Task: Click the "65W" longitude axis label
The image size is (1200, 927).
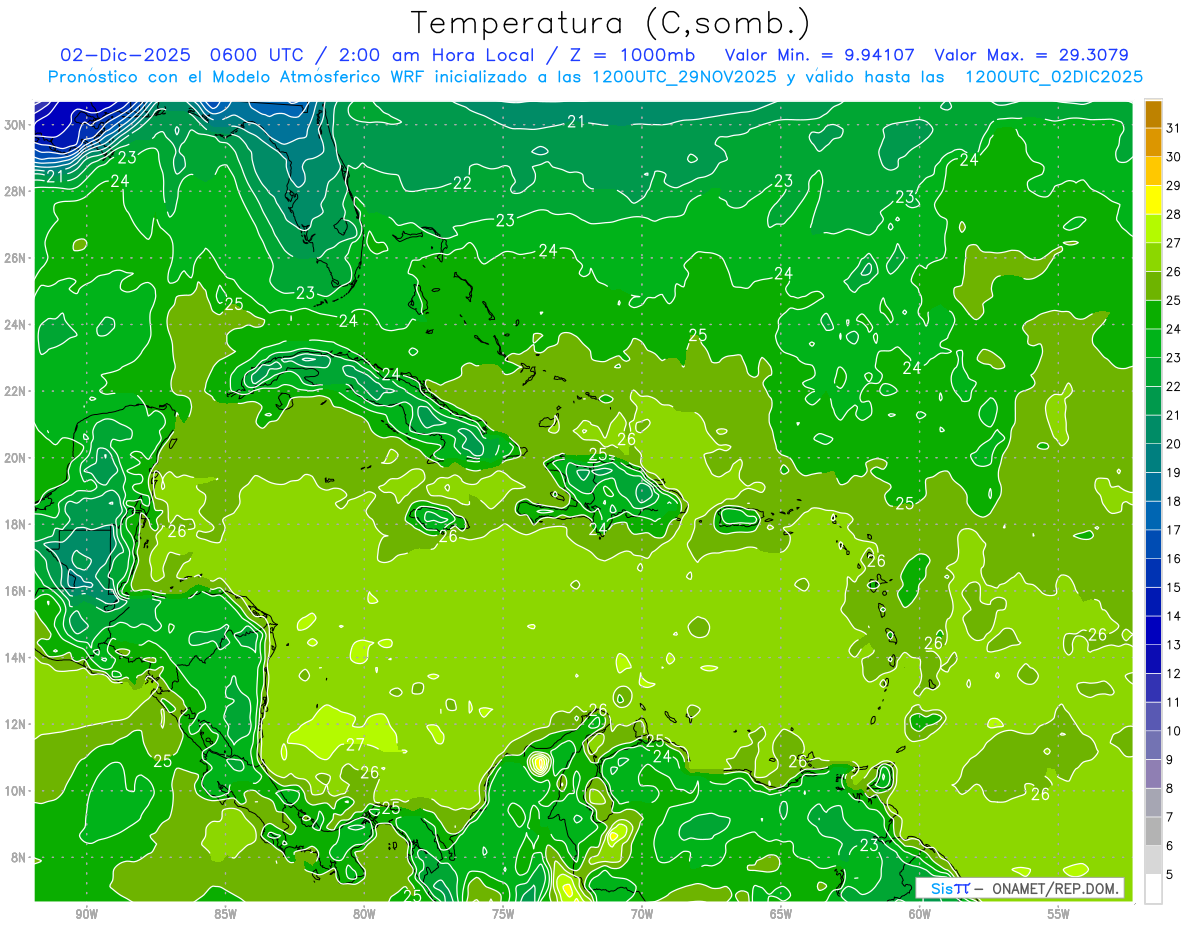Action: pos(781,915)
